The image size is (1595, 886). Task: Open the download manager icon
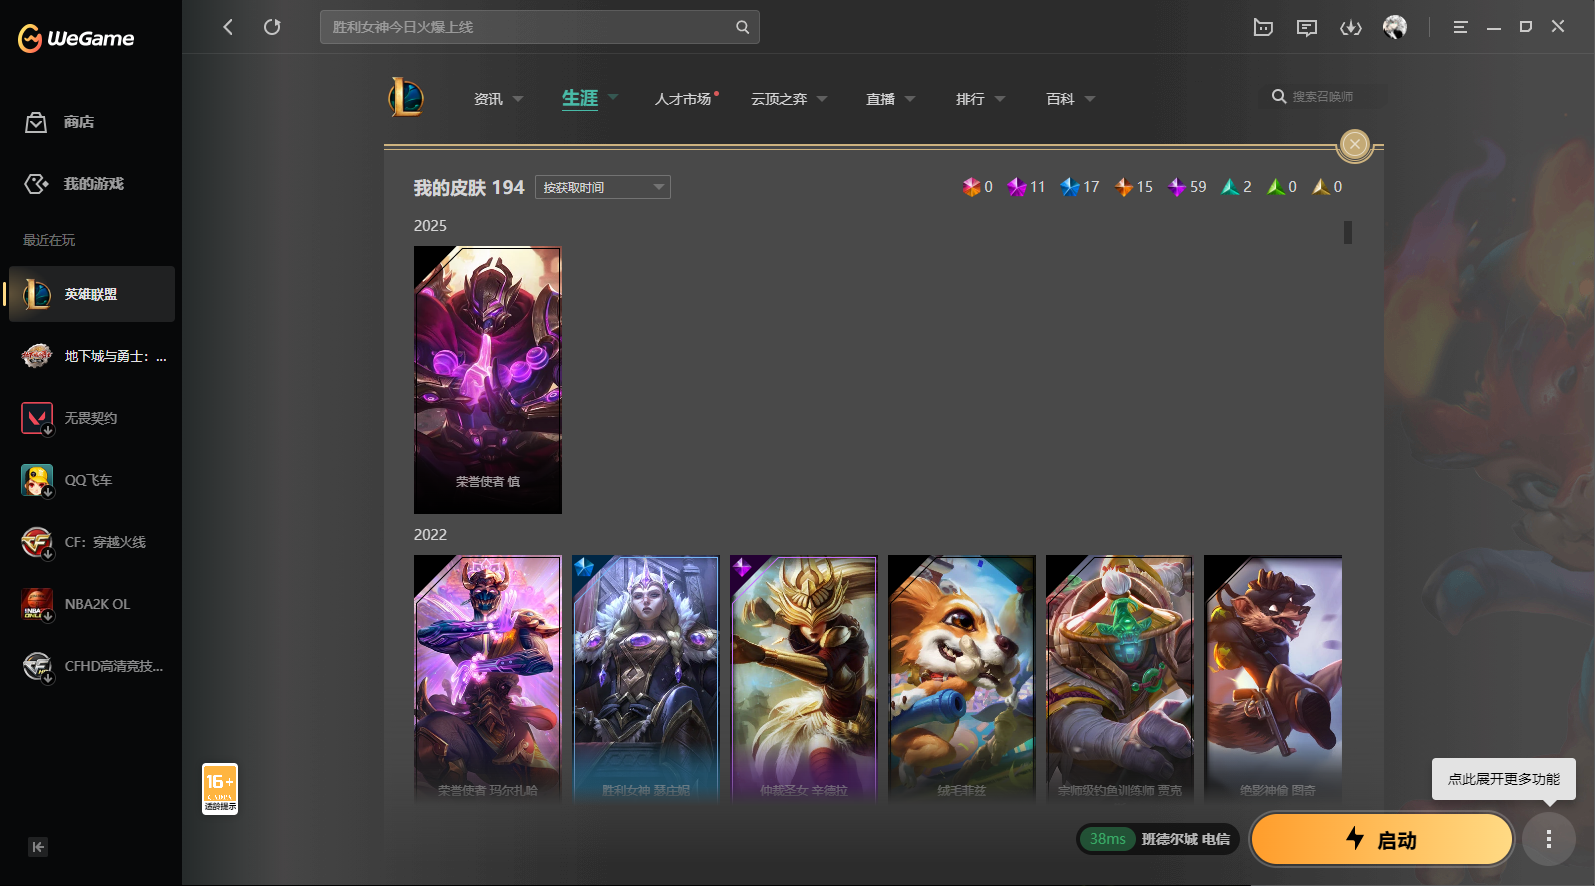[x=1351, y=27]
